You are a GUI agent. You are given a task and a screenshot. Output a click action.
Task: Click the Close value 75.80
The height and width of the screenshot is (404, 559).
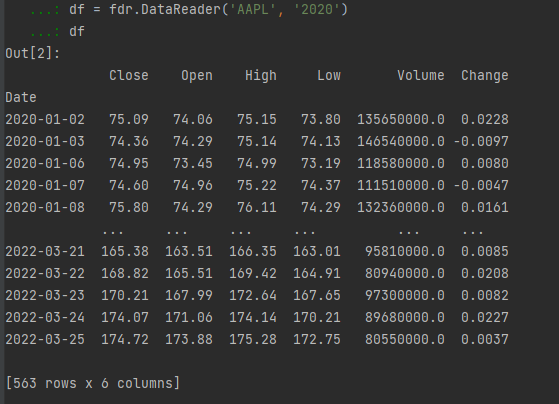click(129, 208)
